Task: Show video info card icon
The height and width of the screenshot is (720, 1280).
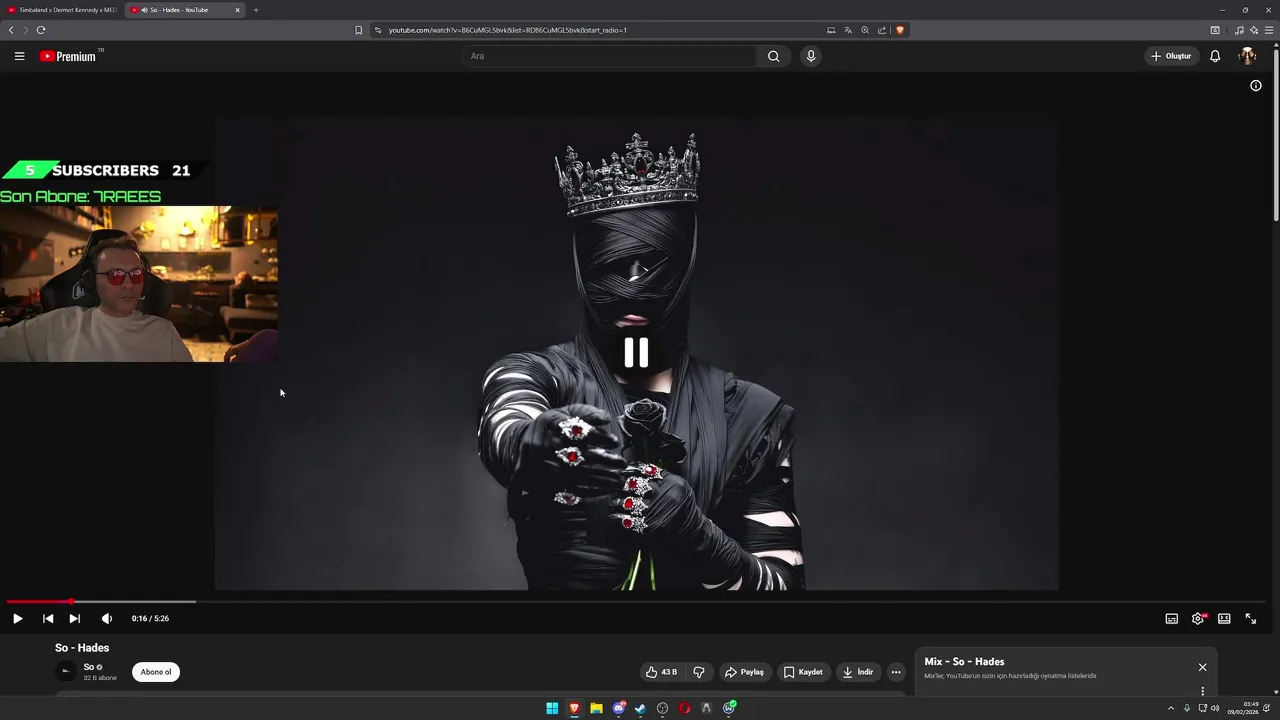Action: click(x=1256, y=86)
